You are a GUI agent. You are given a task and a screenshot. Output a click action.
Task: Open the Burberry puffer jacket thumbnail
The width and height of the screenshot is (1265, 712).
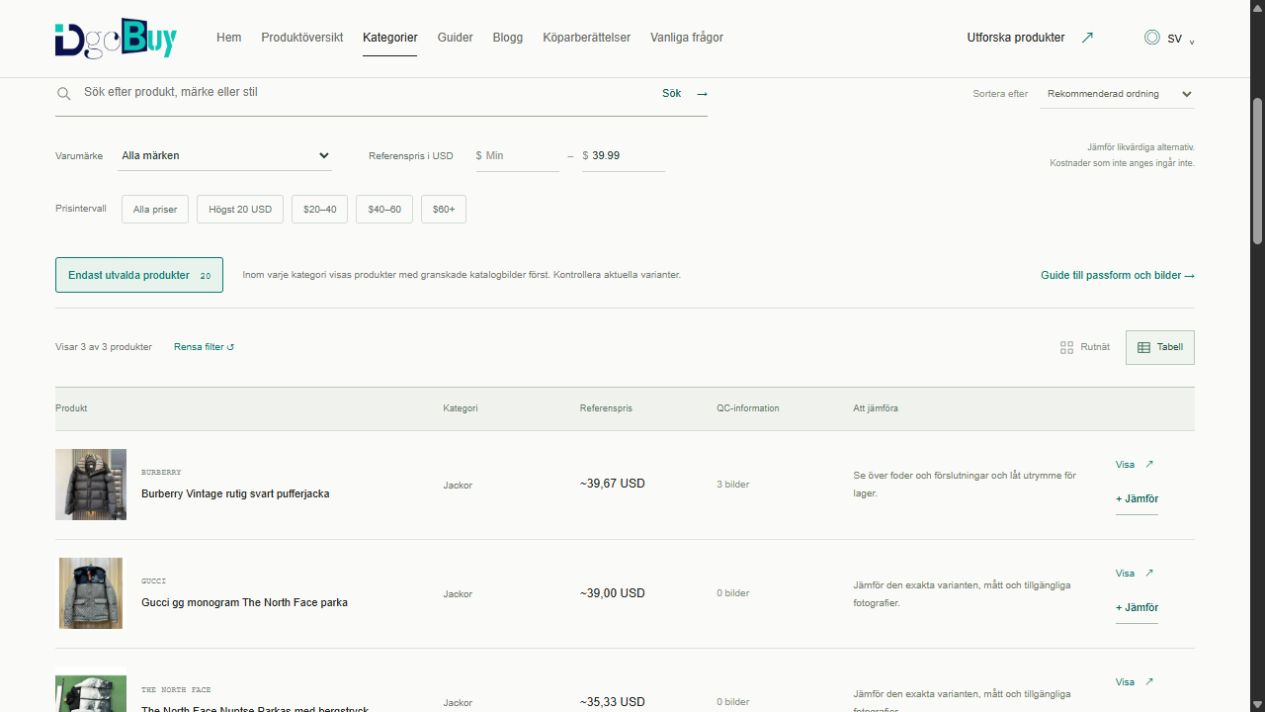tap(91, 484)
